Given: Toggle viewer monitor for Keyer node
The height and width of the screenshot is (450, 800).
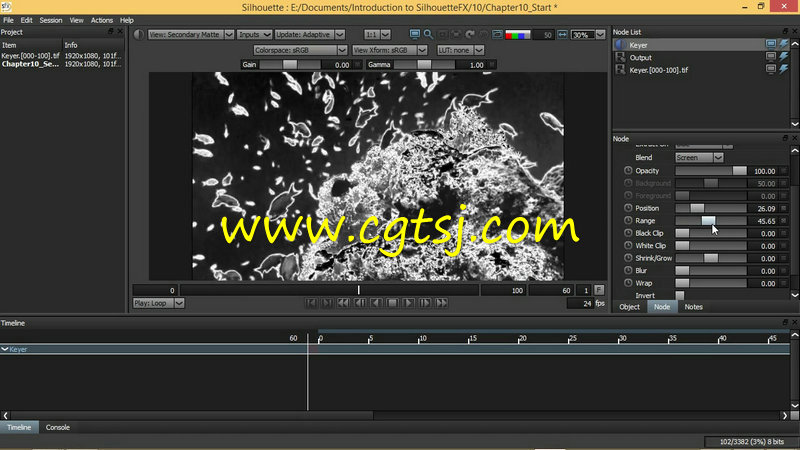Looking at the screenshot, I should (x=771, y=44).
